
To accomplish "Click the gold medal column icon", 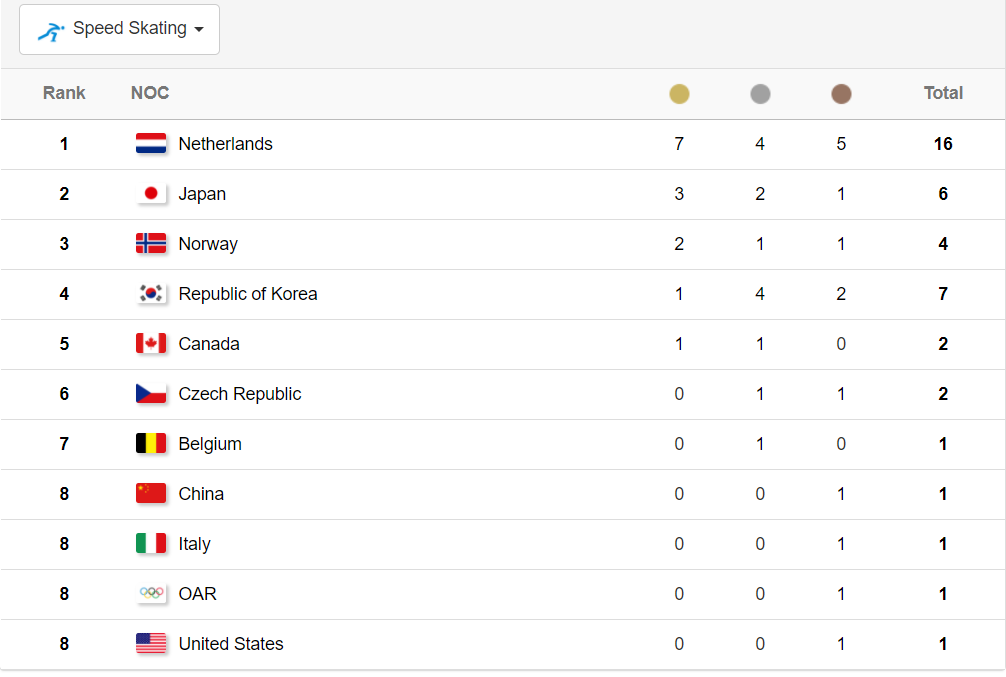I will [x=679, y=94].
